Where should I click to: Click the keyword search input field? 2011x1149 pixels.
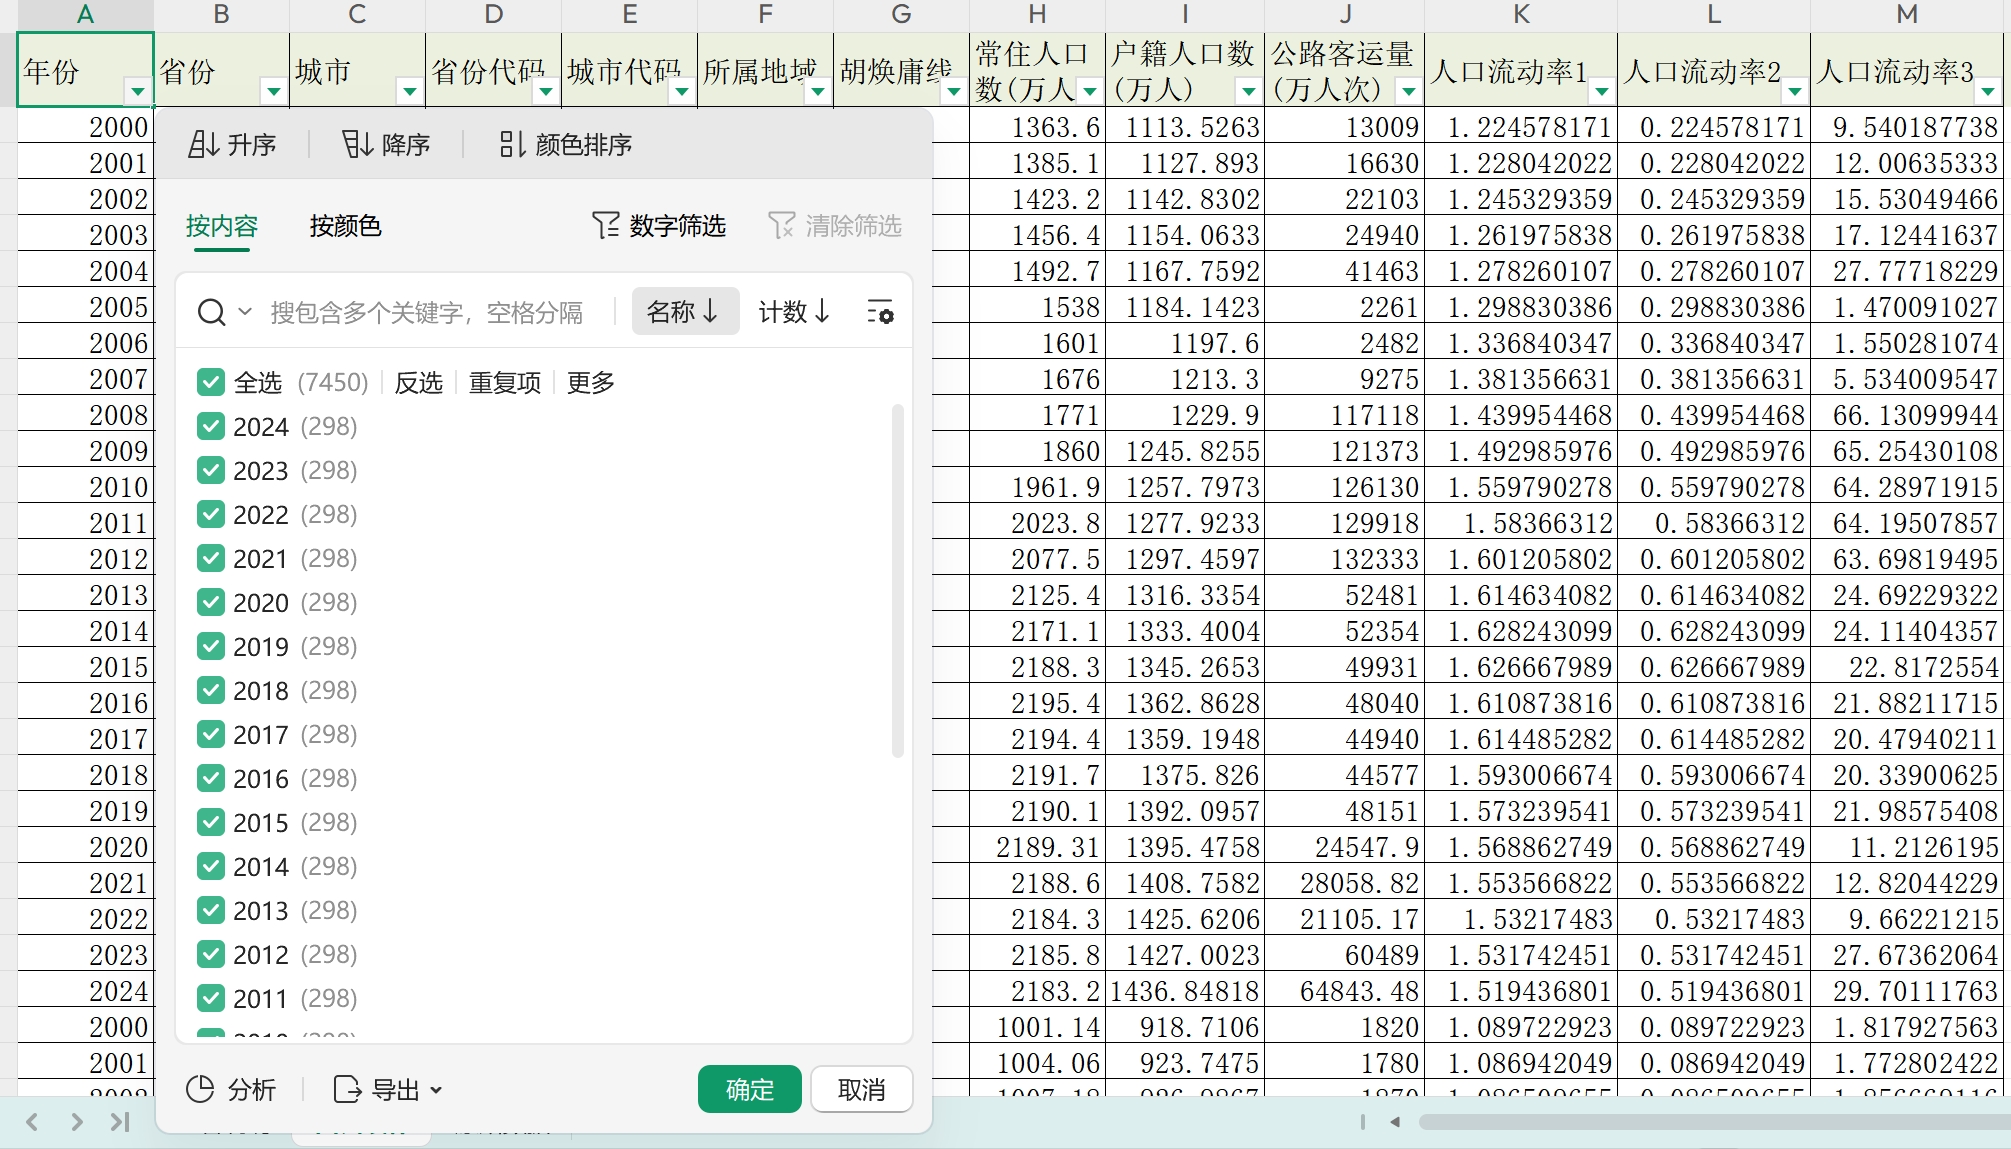[427, 313]
